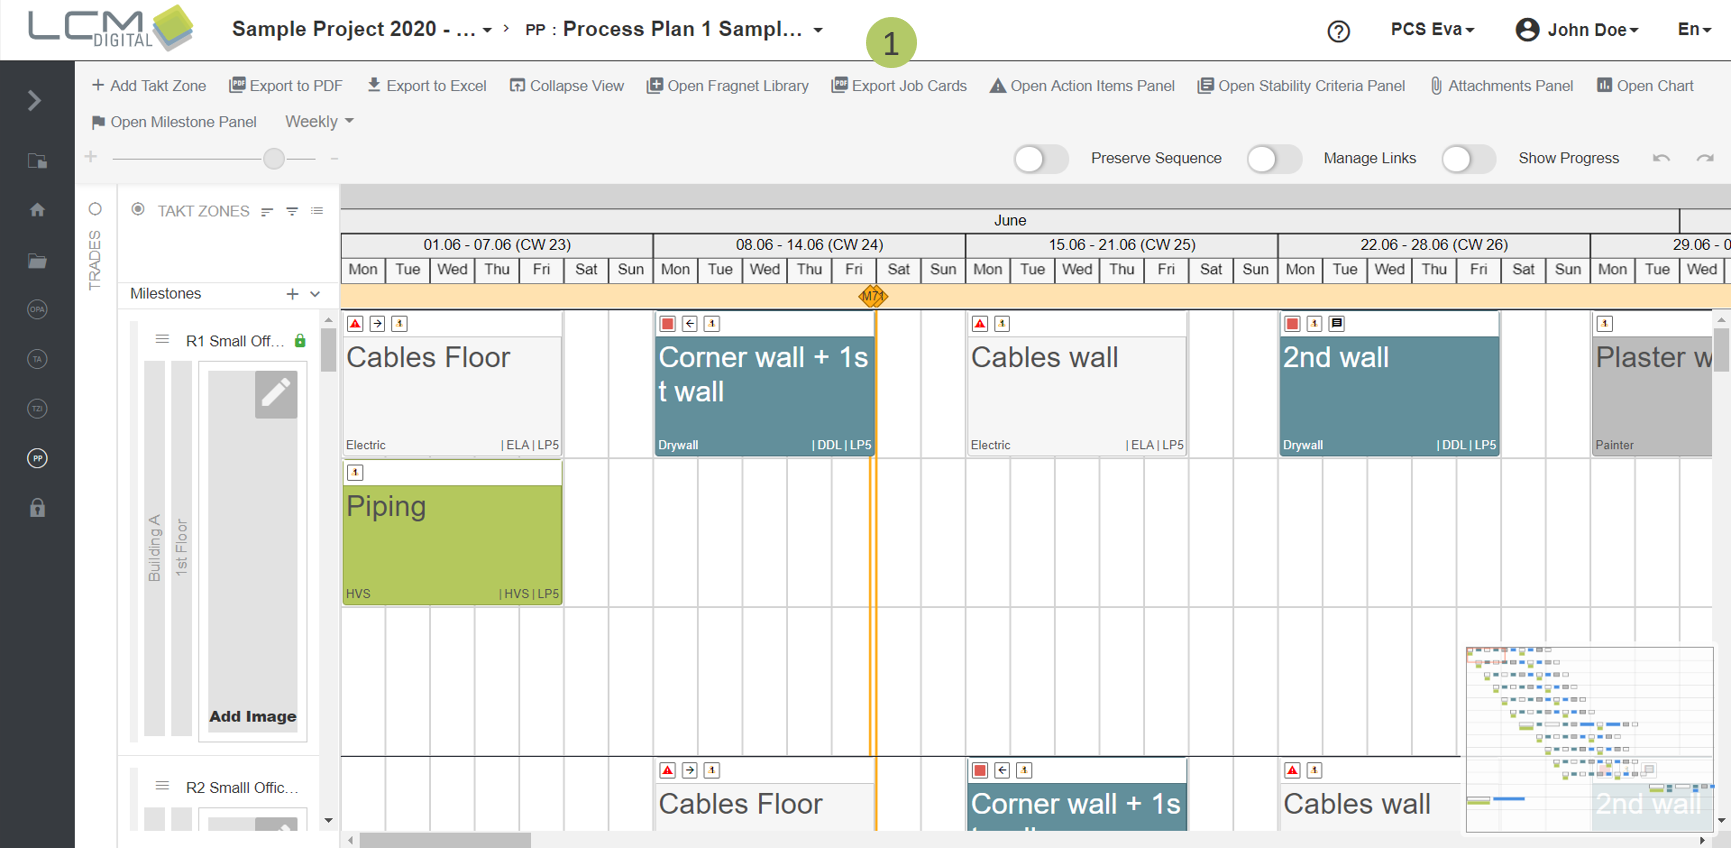Click Add Takt Zone button

click(x=148, y=86)
